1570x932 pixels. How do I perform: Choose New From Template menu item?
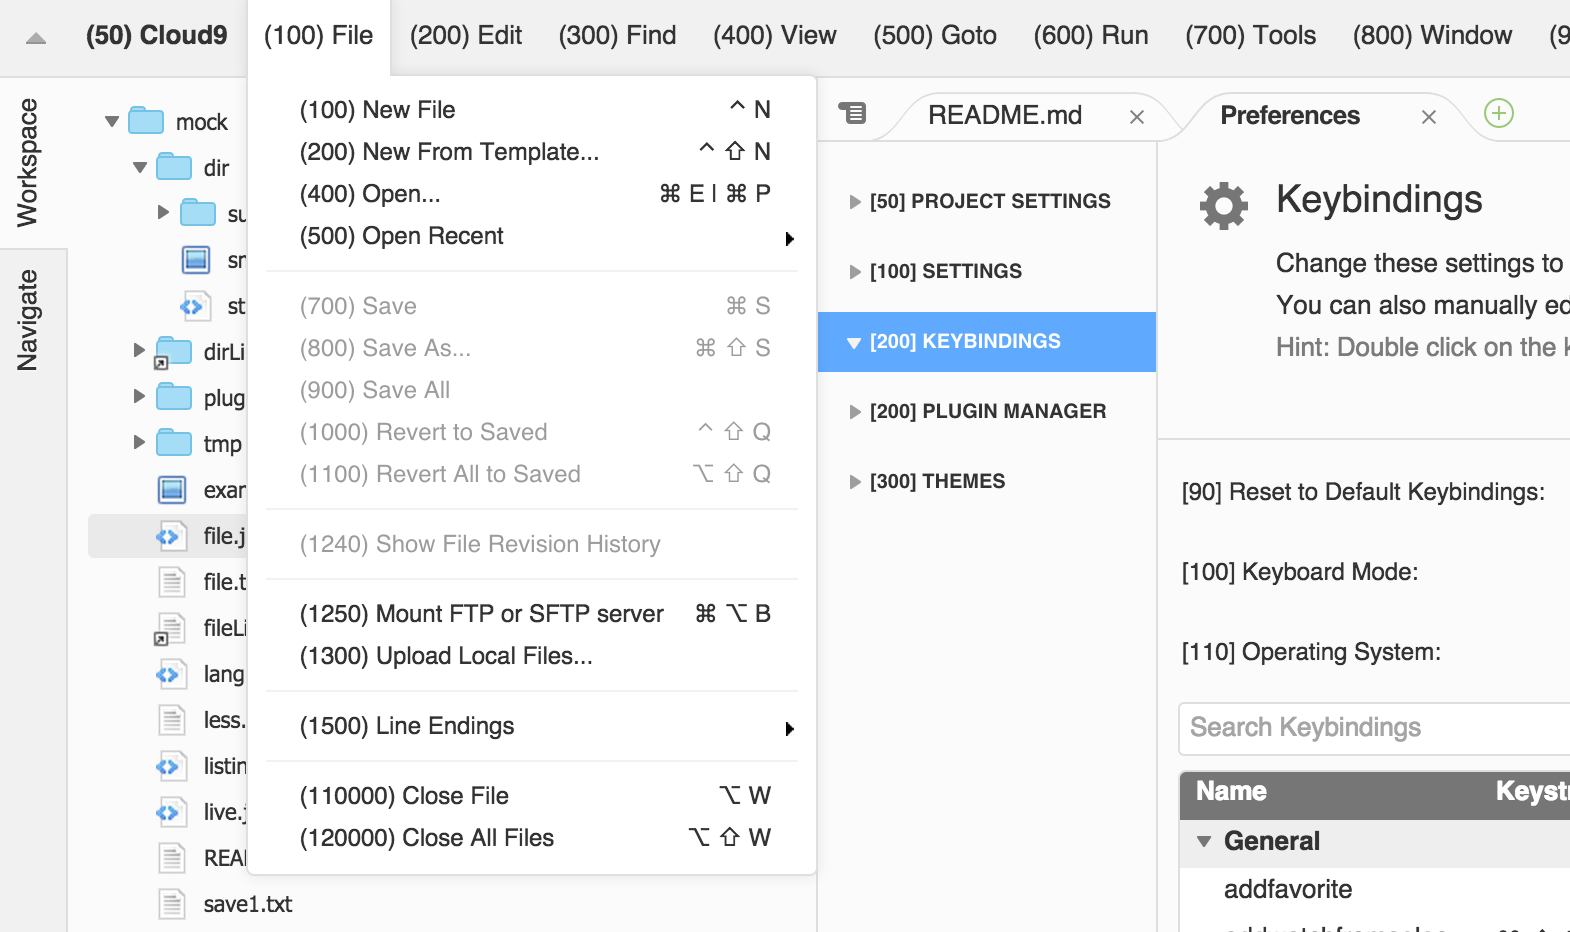point(449,152)
